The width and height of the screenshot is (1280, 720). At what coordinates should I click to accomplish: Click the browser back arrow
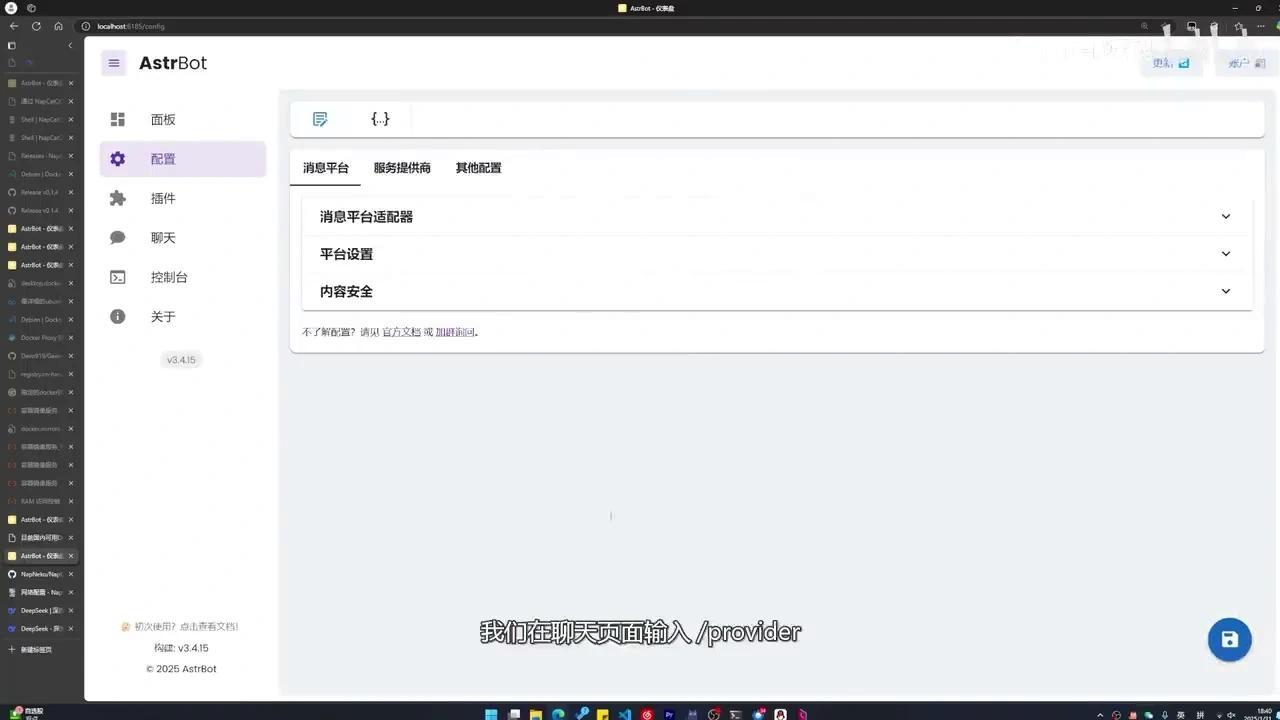click(x=13, y=26)
